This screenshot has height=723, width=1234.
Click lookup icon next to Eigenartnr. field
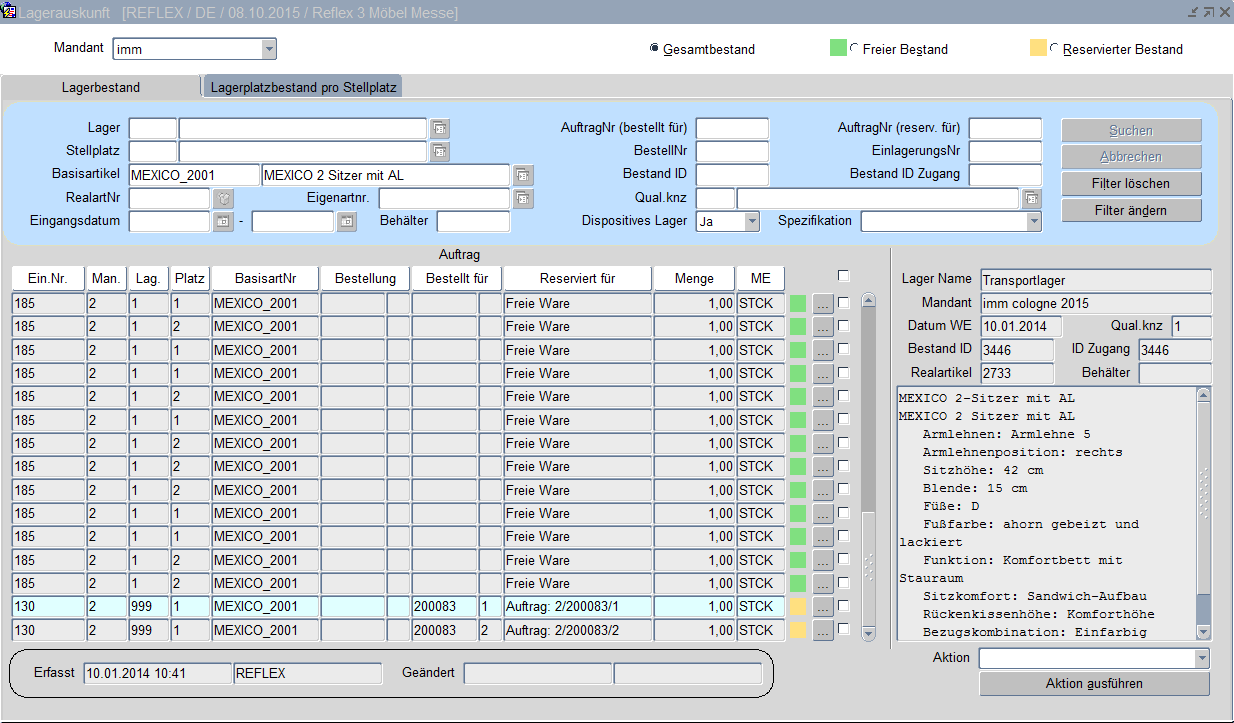[x=523, y=198]
